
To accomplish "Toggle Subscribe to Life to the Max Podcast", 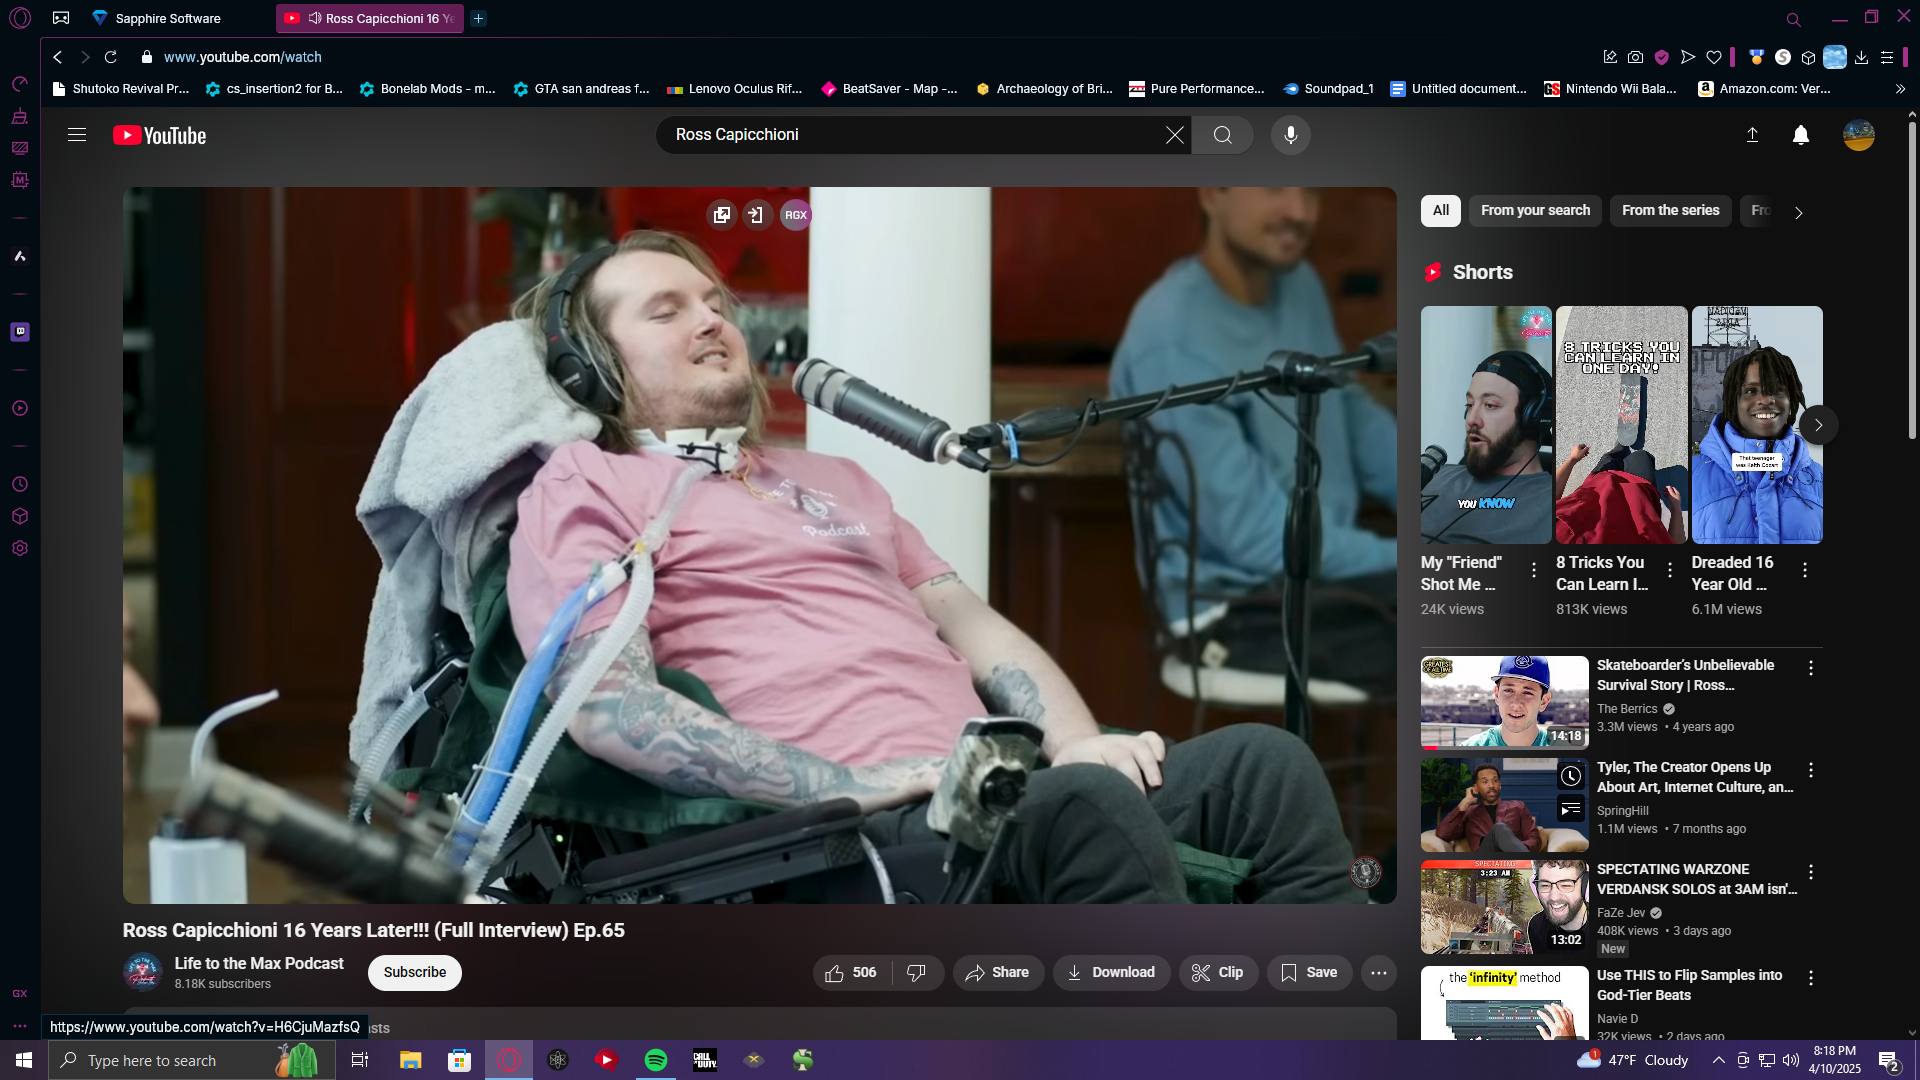I will coord(414,972).
